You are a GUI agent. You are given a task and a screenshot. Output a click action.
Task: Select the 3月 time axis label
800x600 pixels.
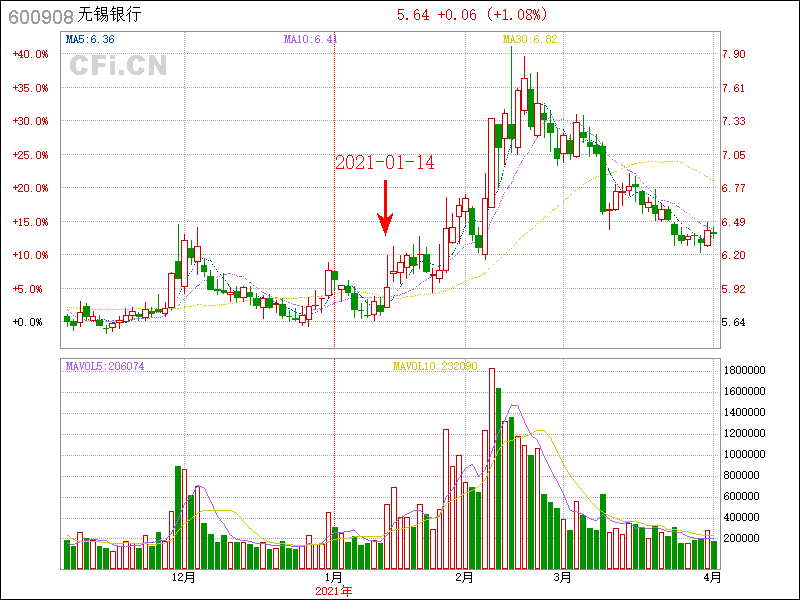pos(563,578)
